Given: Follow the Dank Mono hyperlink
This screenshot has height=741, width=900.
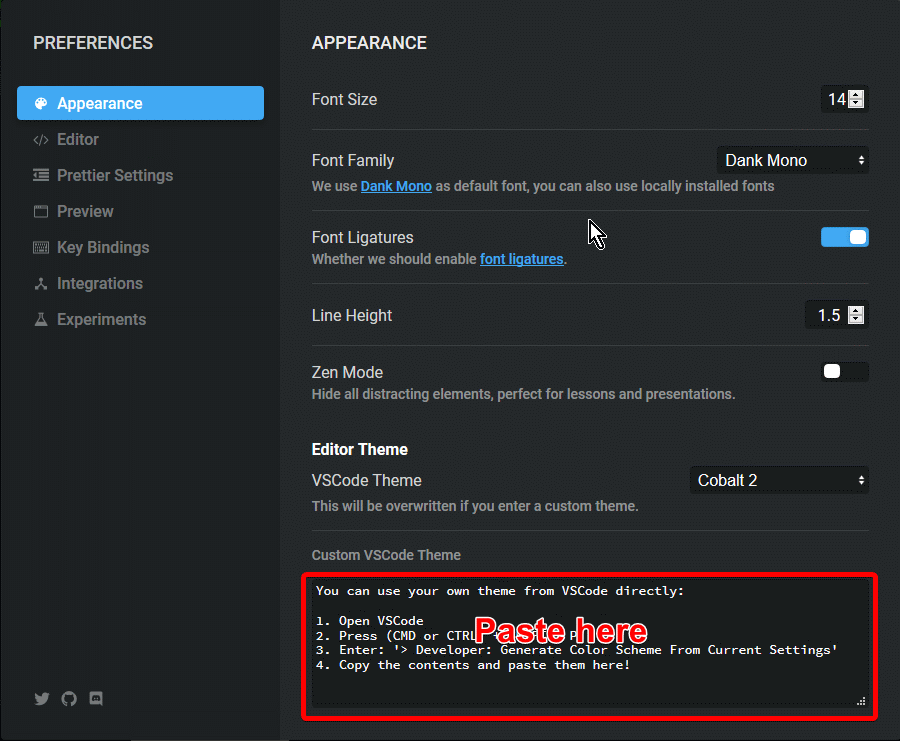Looking at the screenshot, I should point(396,186).
